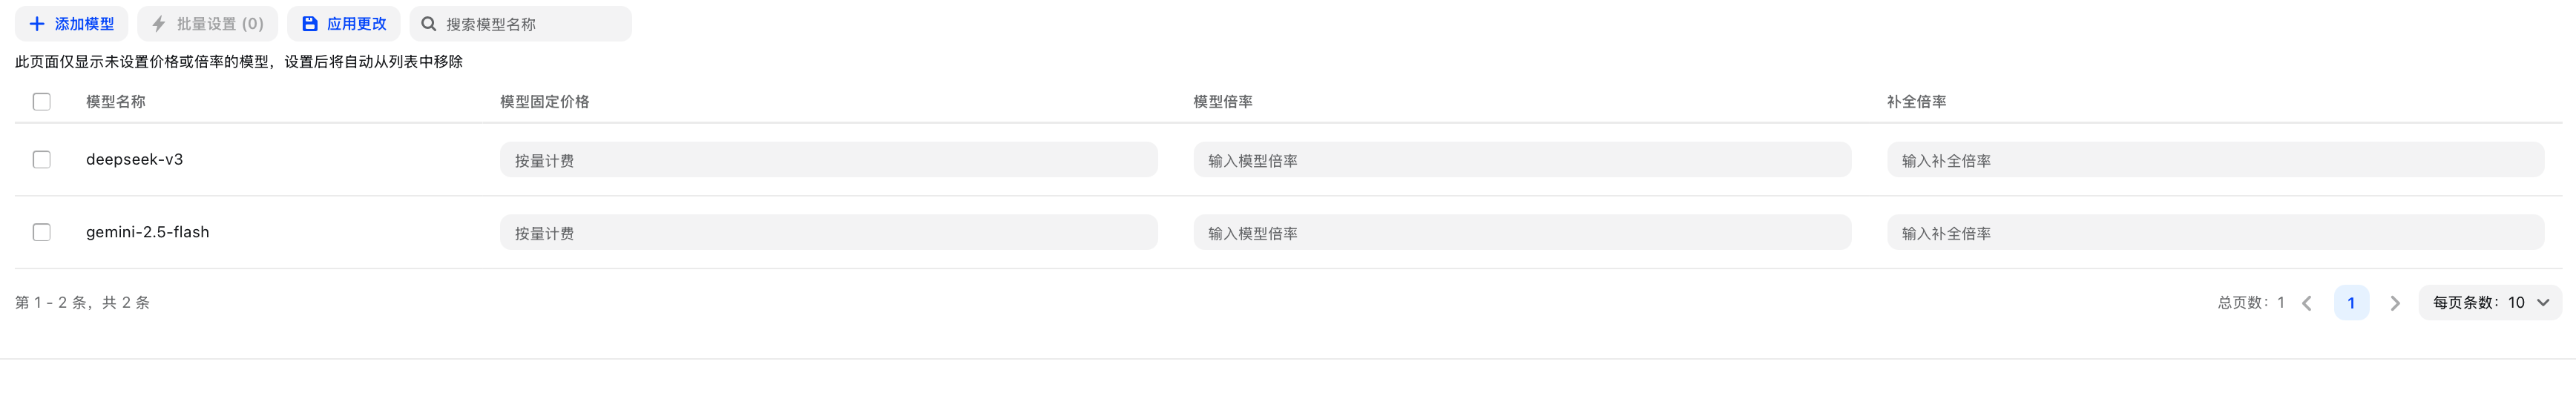Viewport: 2576px width, 396px height.
Task: Click the 应用更改 button label
Action: (356, 24)
